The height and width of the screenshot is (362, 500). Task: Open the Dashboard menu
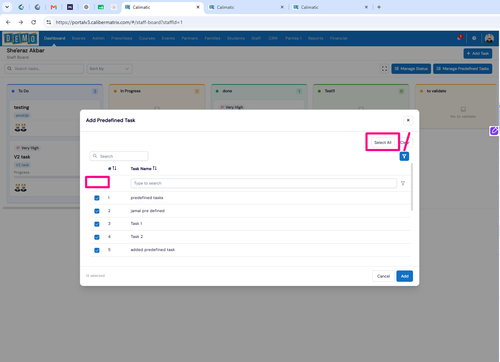54,38
